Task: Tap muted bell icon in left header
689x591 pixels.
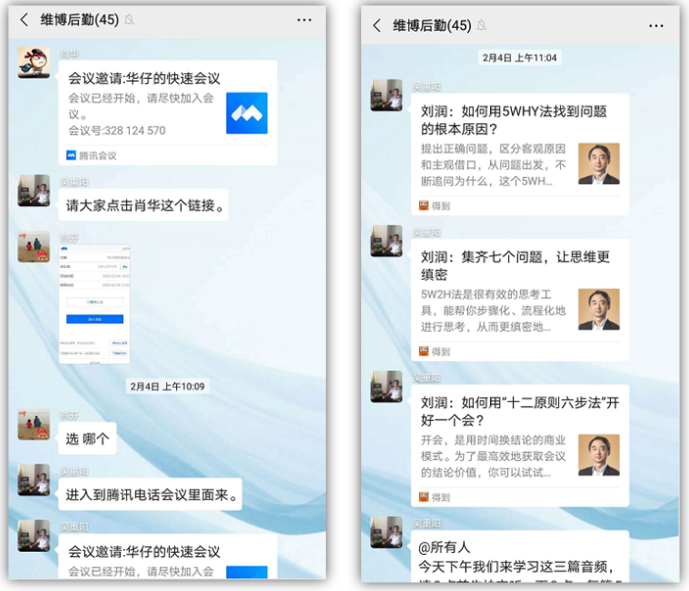Action: click(x=129, y=20)
